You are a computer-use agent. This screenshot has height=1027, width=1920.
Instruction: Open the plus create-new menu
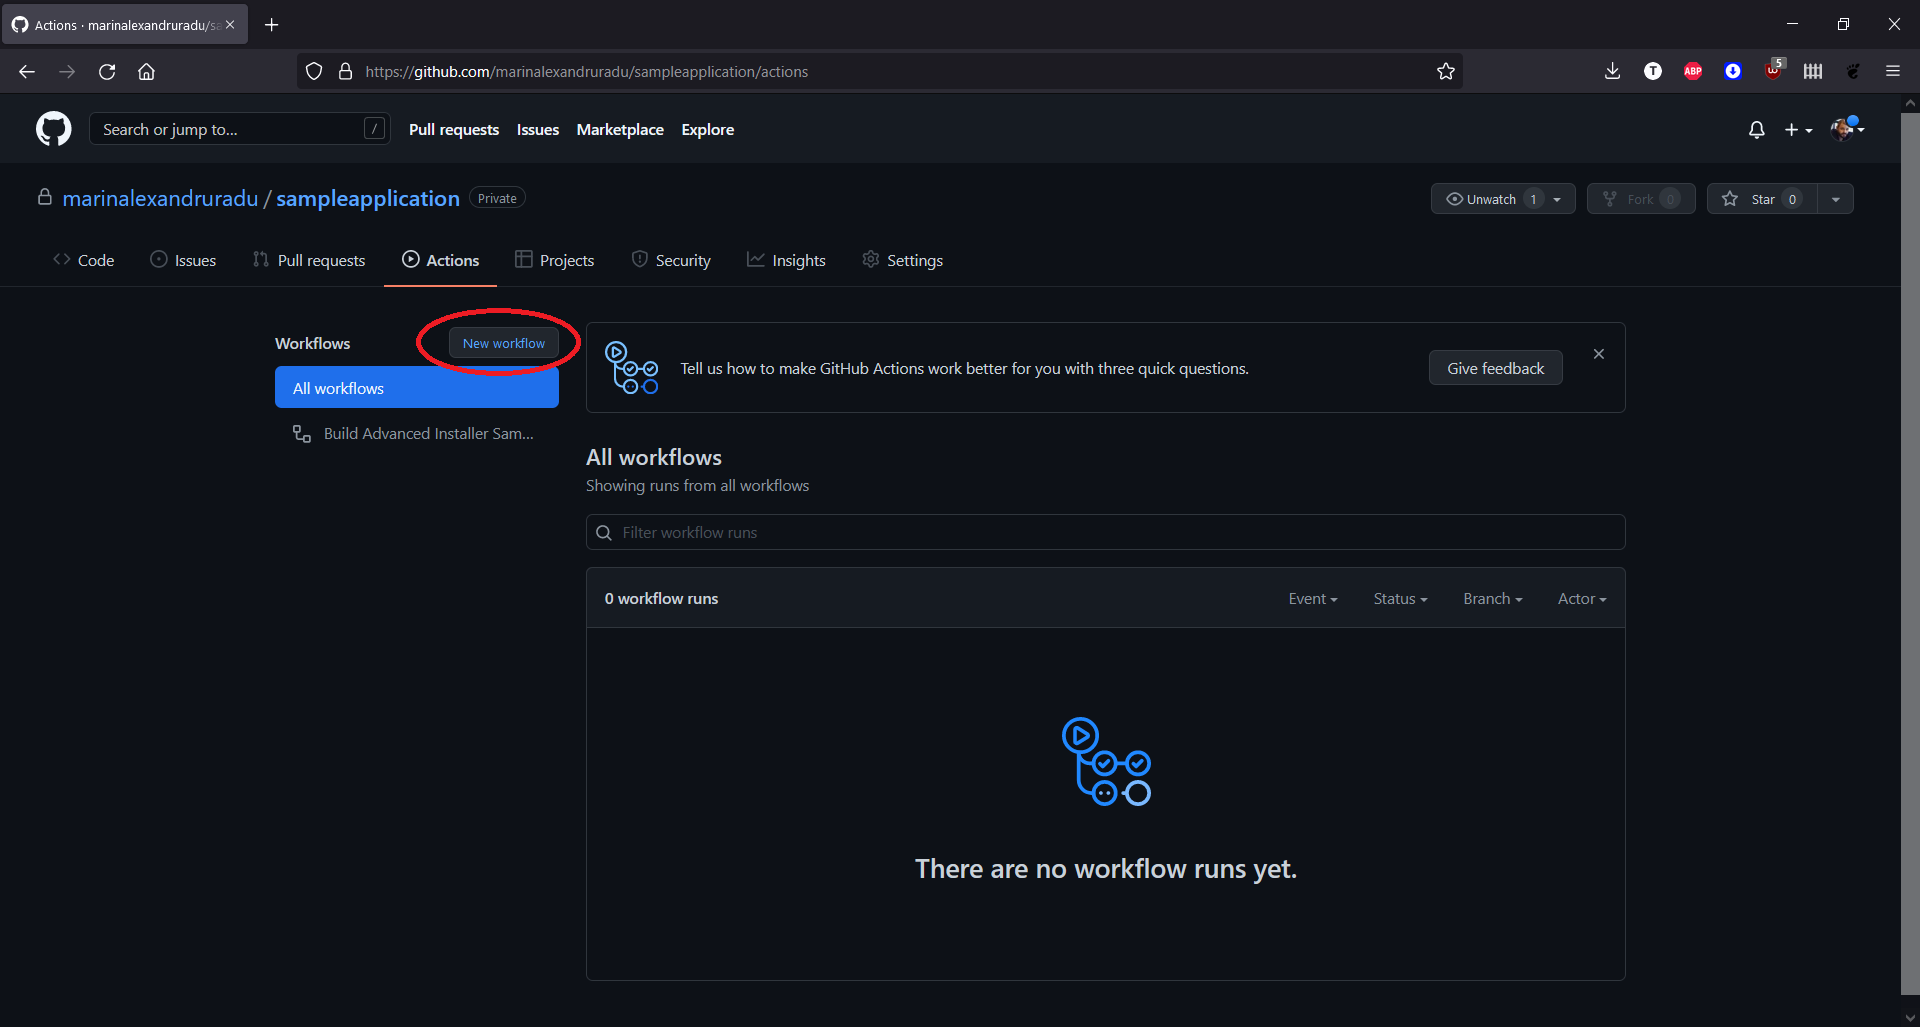[x=1798, y=130]
